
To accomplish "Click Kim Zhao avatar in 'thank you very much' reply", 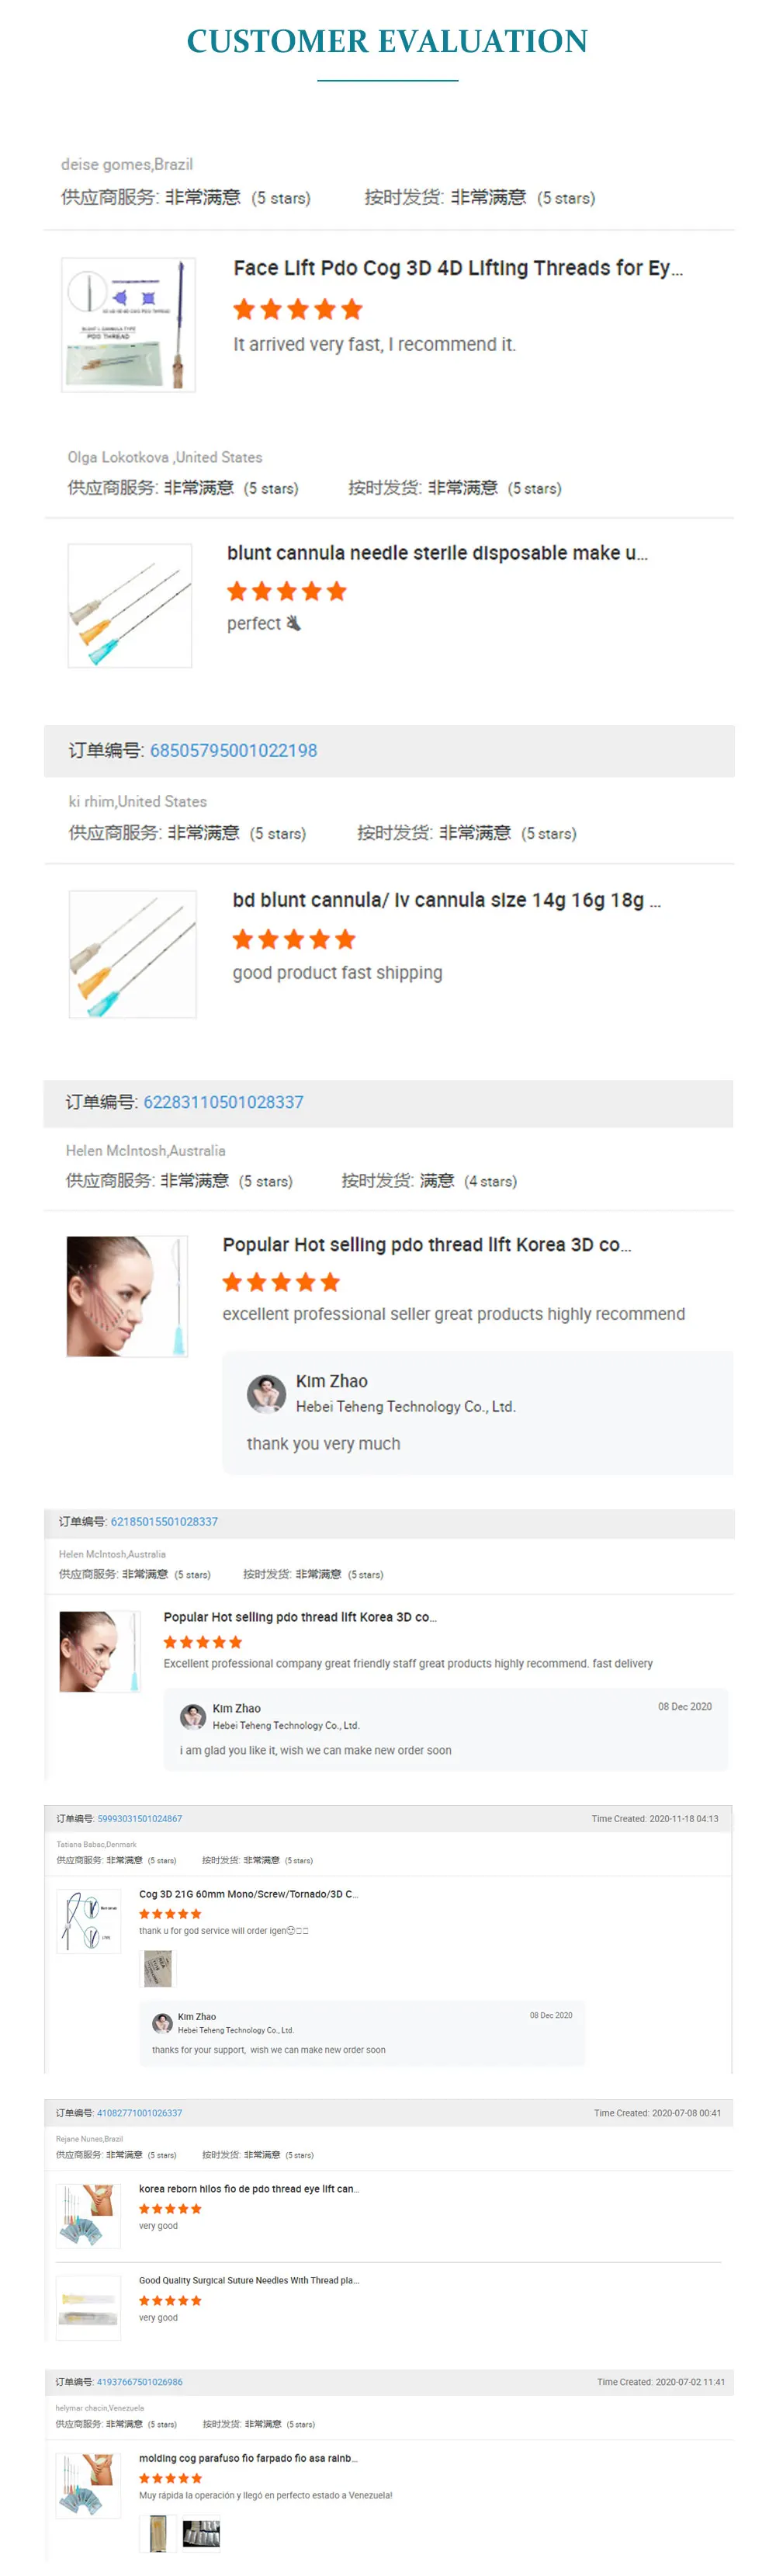I will (266, 1393).
